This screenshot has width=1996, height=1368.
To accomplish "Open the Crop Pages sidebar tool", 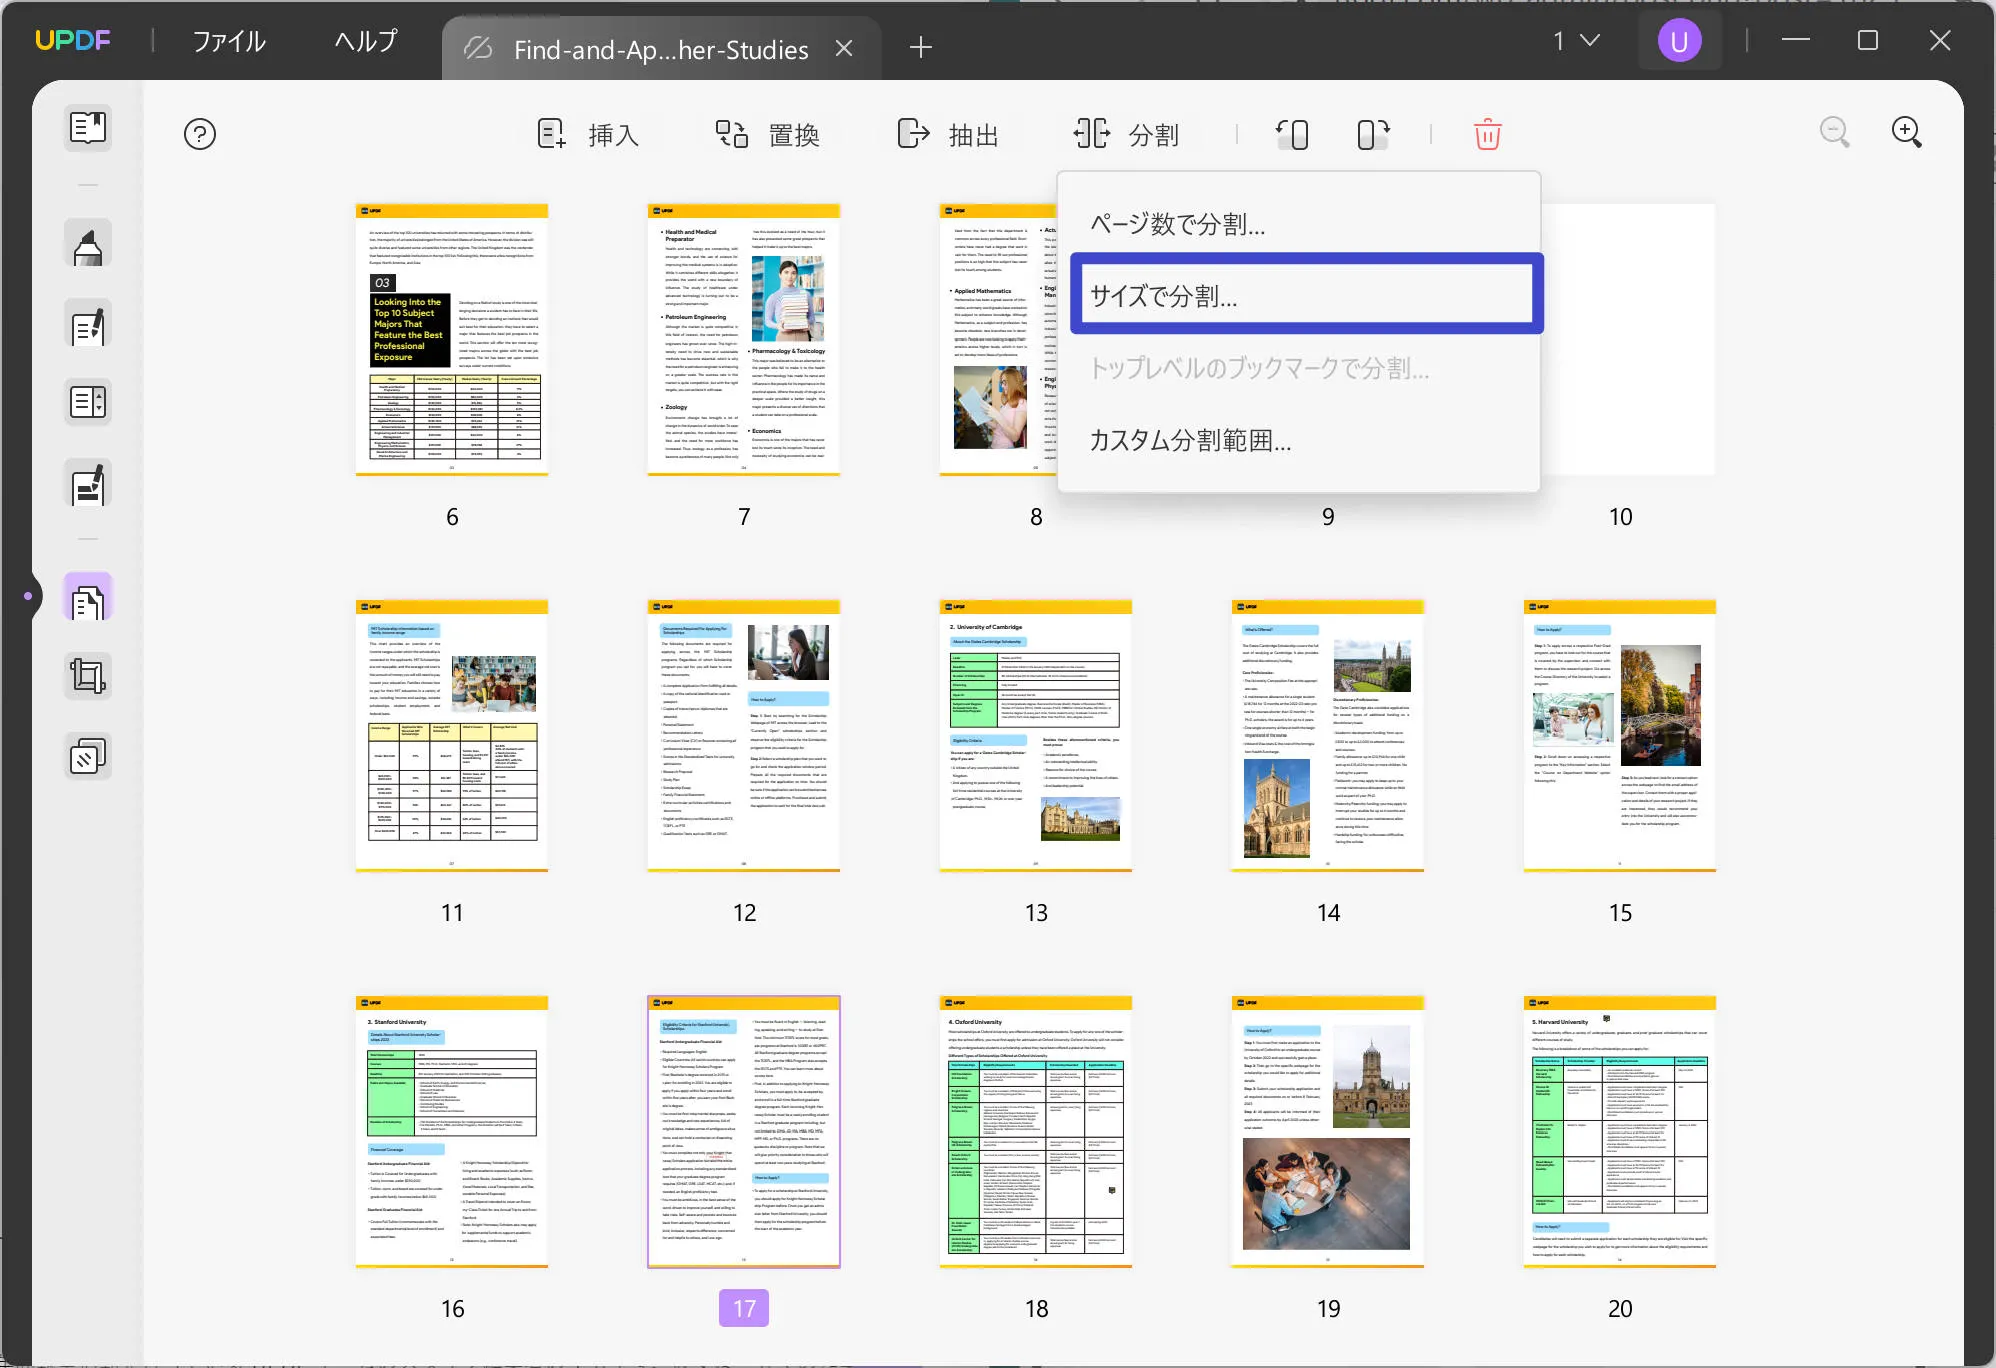I will [x=88, y=676].
